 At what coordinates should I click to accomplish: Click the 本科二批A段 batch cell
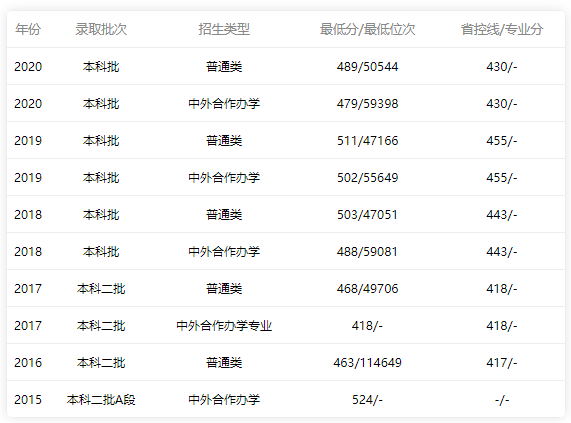[101, 400]
